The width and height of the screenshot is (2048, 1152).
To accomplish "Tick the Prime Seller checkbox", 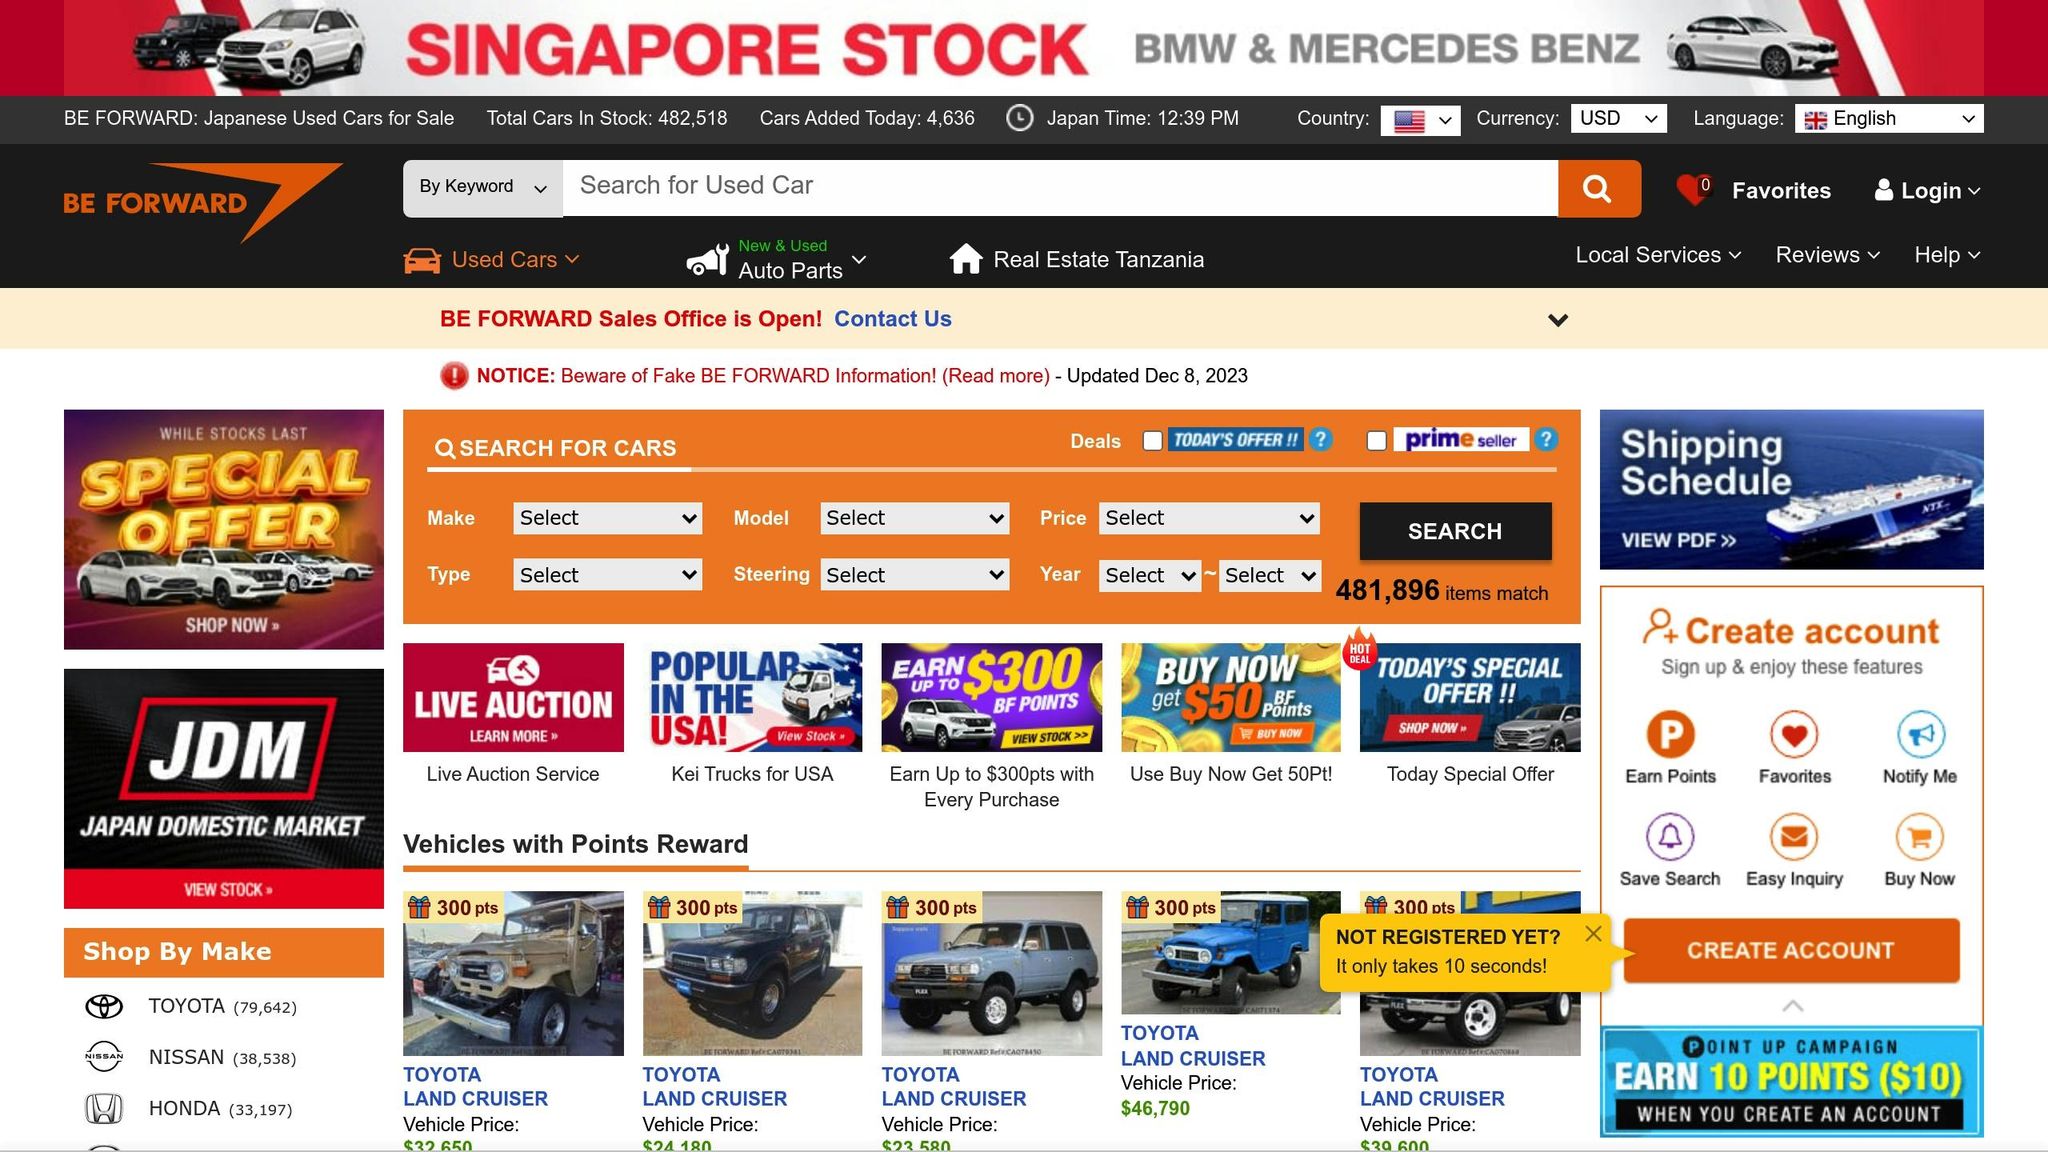I will tap(1376, 441).
